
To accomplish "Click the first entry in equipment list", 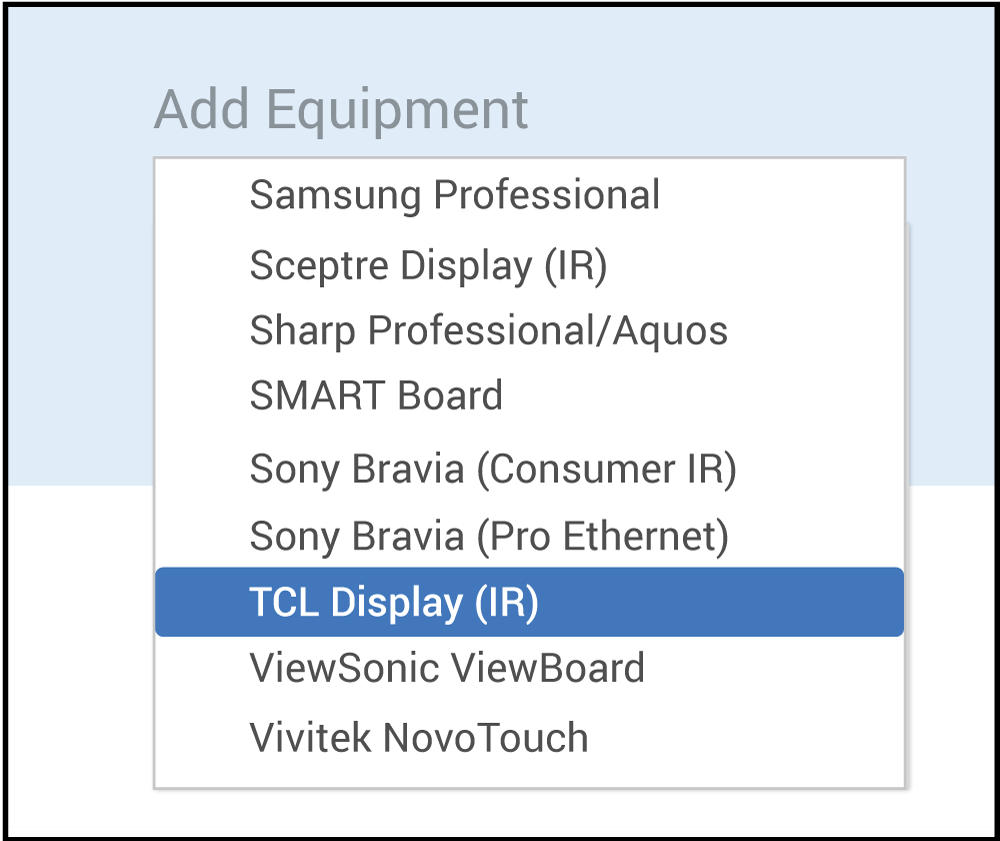I will point(455,195).
